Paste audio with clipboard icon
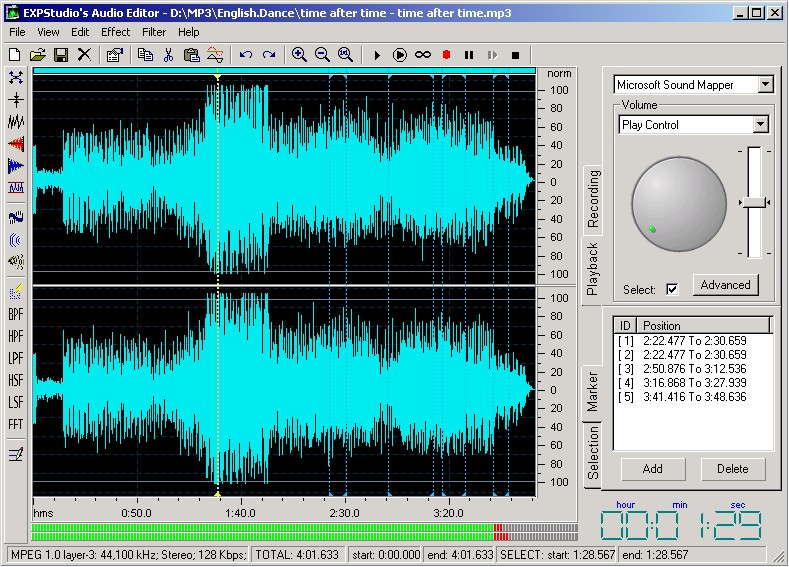Viewport: 789px width, 567px height. (191, 55)
